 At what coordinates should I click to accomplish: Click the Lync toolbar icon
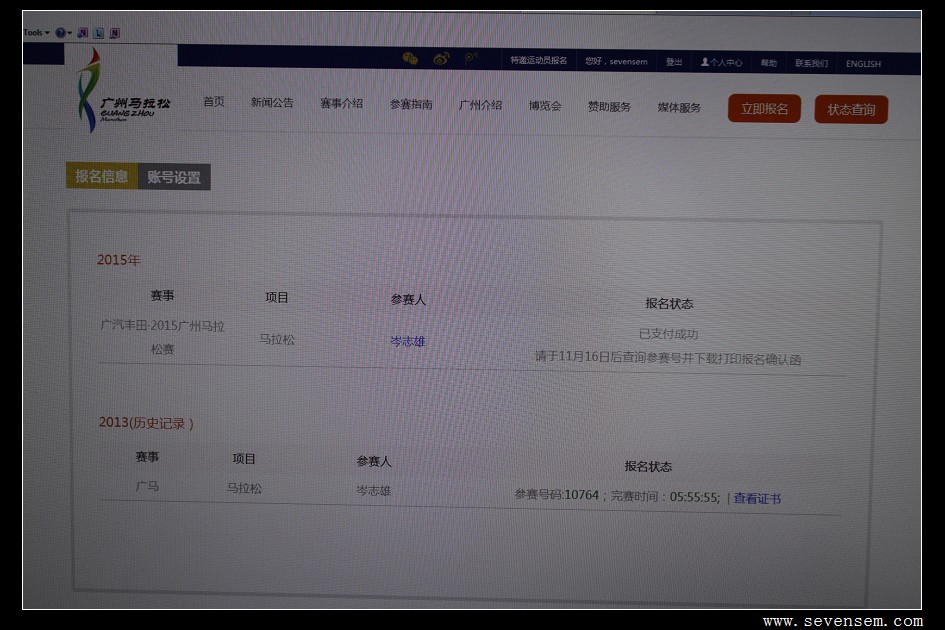point(99,33)
